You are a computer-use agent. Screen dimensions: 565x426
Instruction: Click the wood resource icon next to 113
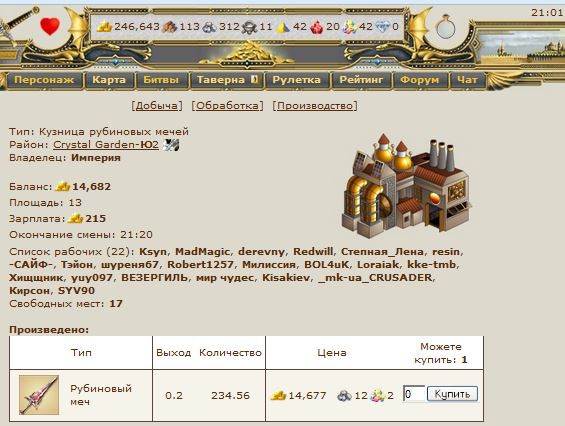tap(169, 27)
